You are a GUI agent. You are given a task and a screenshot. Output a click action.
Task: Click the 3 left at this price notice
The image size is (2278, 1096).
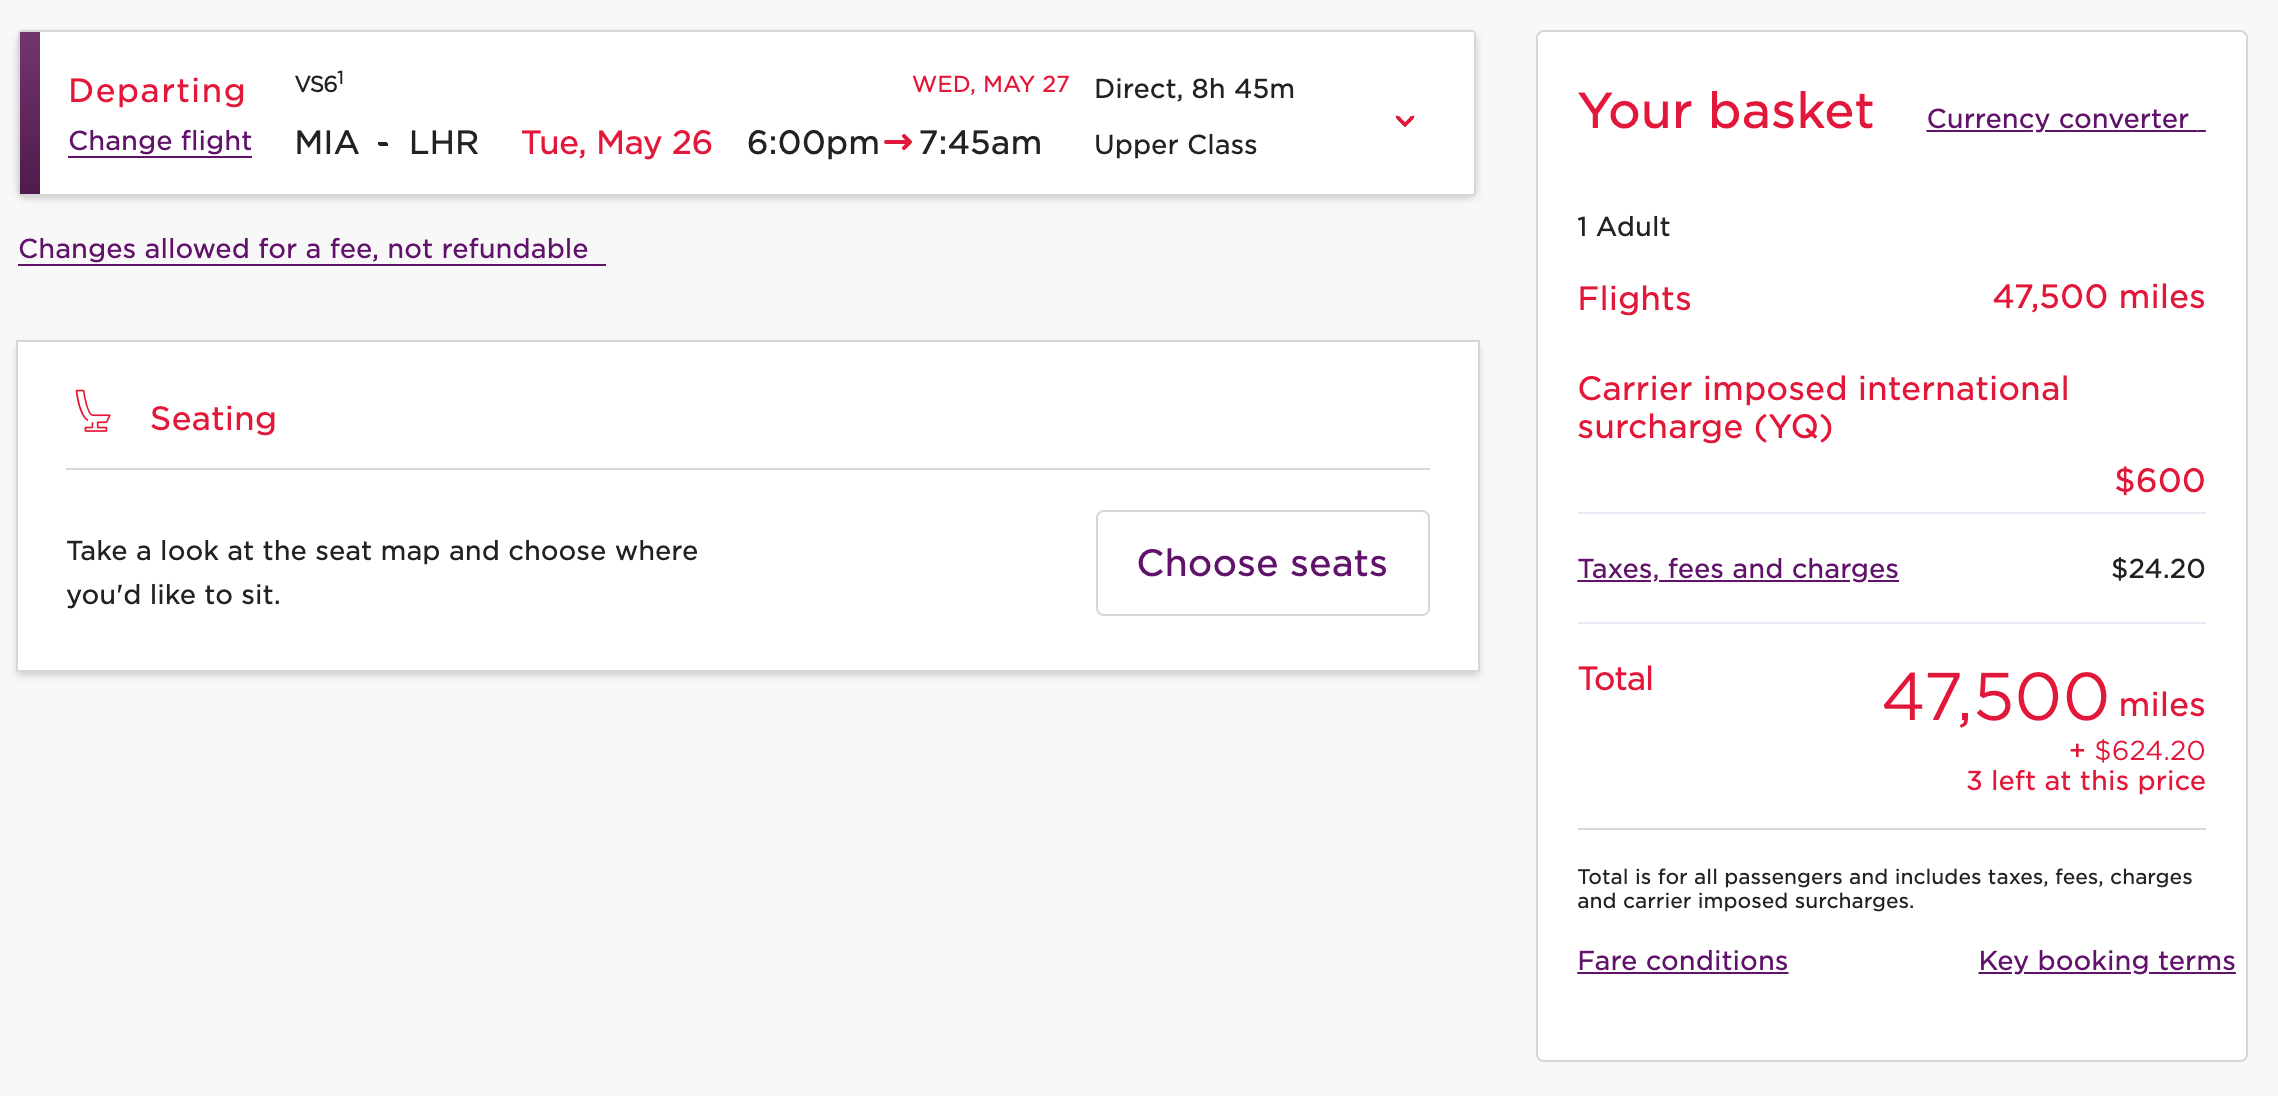click(2085, 781)
